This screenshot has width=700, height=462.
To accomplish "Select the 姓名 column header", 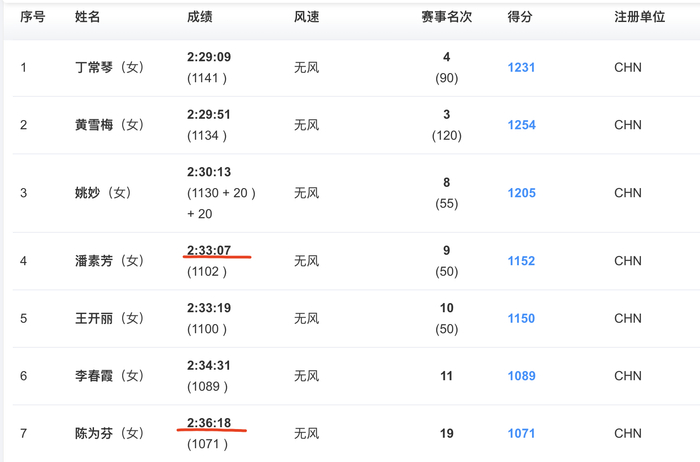I will point(88,17).
